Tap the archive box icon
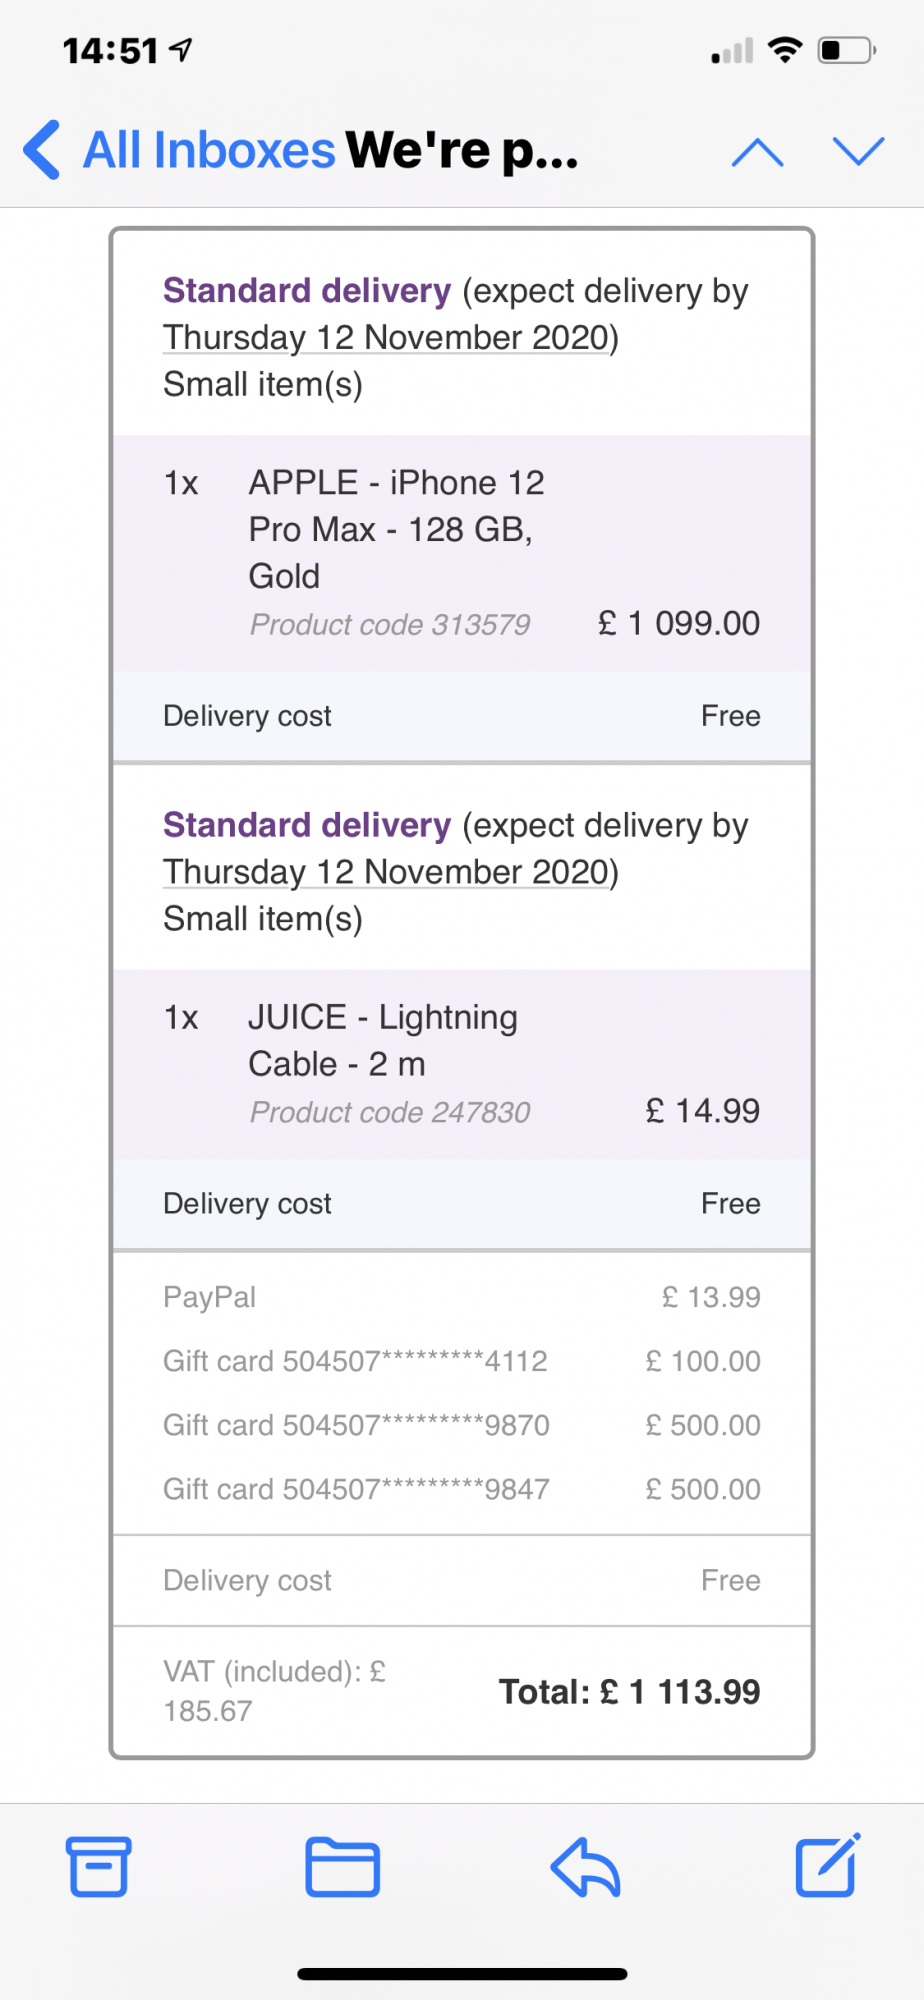This screenshot has width=924, height=2000. (x=98, y=1866)
